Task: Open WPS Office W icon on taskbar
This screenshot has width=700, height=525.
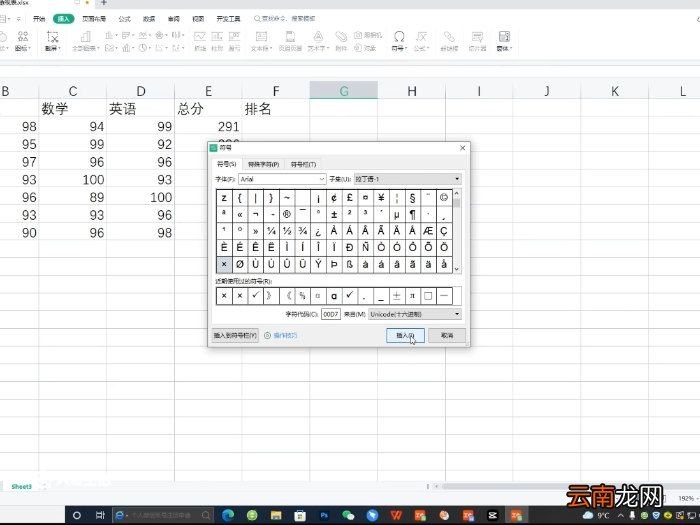Action: [x=396, y=515]
